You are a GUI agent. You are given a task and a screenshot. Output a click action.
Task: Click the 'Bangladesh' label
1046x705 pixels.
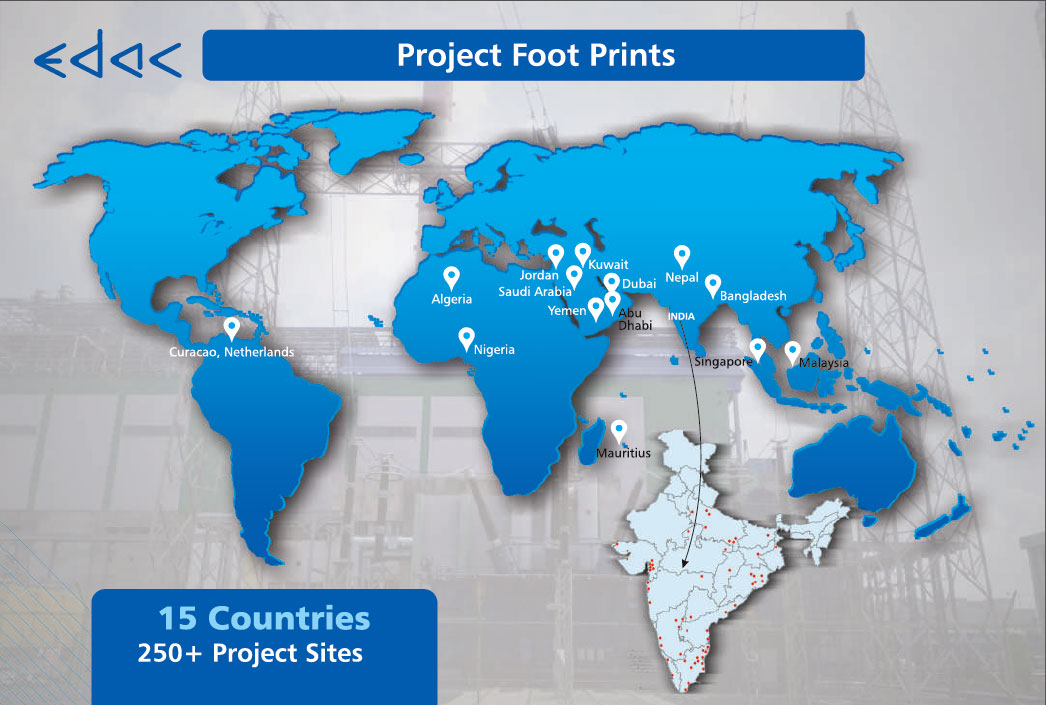point(753,295)
